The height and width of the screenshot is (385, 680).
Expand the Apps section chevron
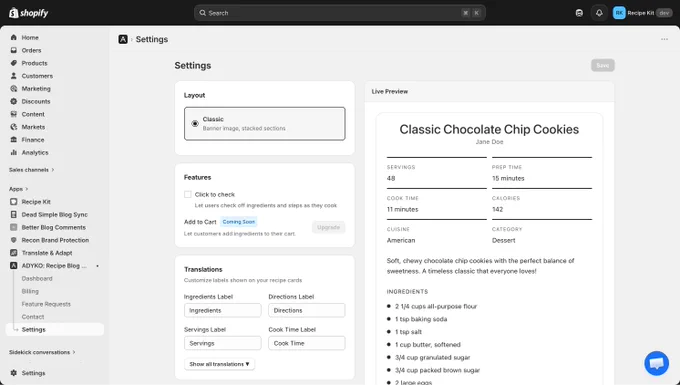26,189
